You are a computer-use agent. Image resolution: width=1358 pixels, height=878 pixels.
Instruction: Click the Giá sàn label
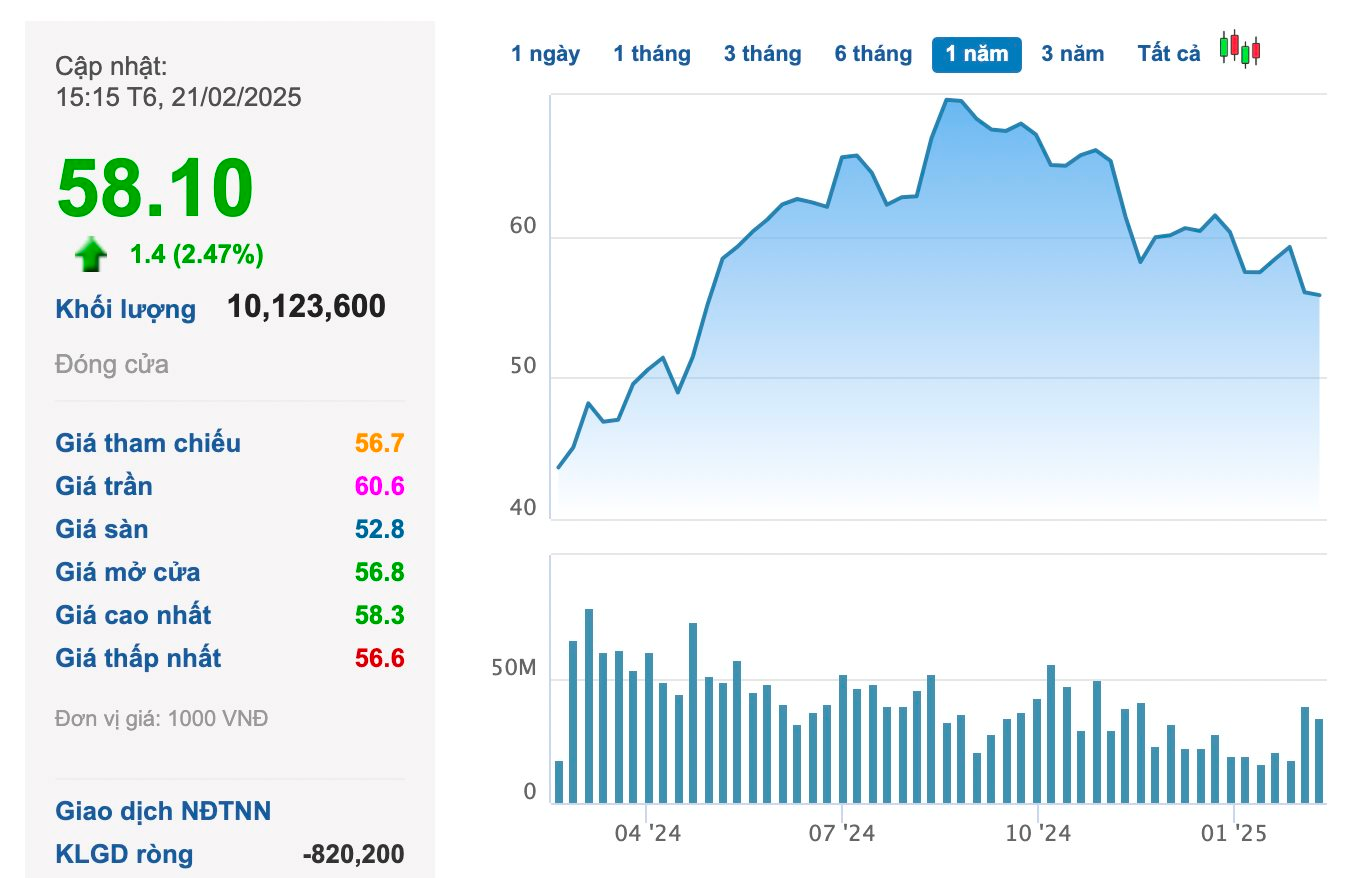(102, 529)
